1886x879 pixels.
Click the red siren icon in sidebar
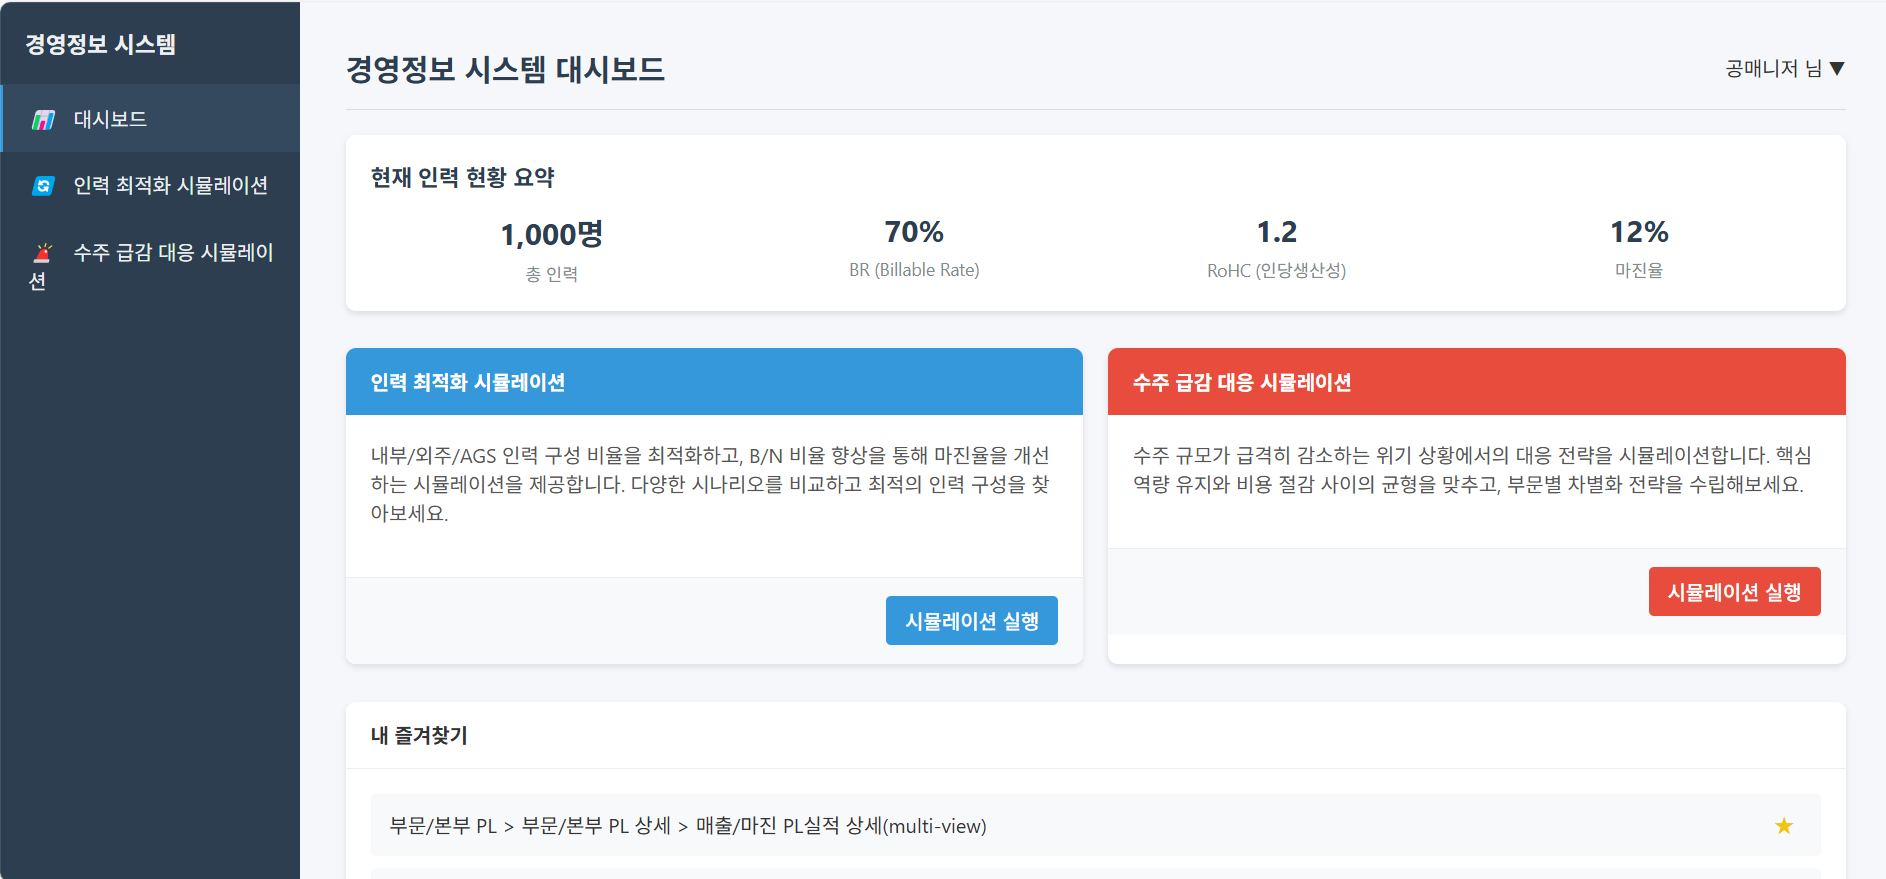tap(43, 252)
